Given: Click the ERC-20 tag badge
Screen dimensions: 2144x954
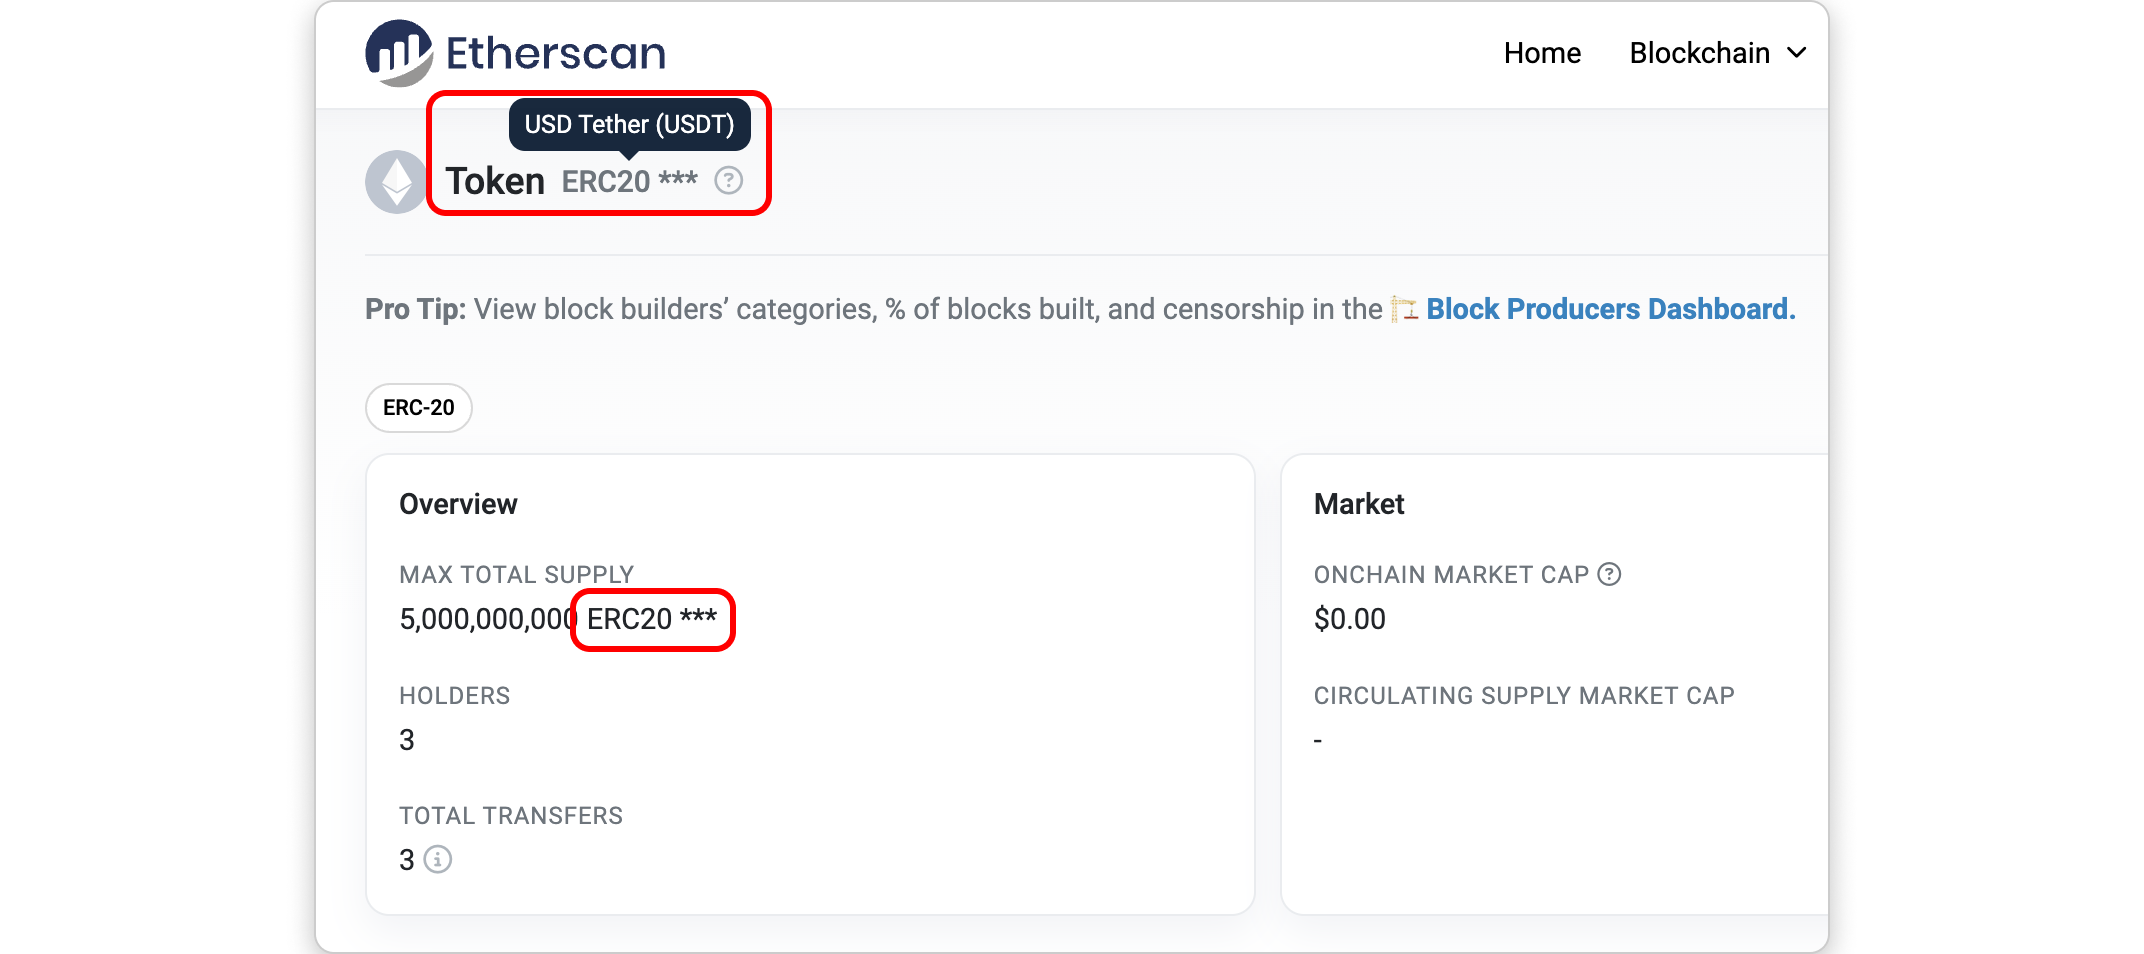Looking at the screenshot, I should [x=418, y=408].
